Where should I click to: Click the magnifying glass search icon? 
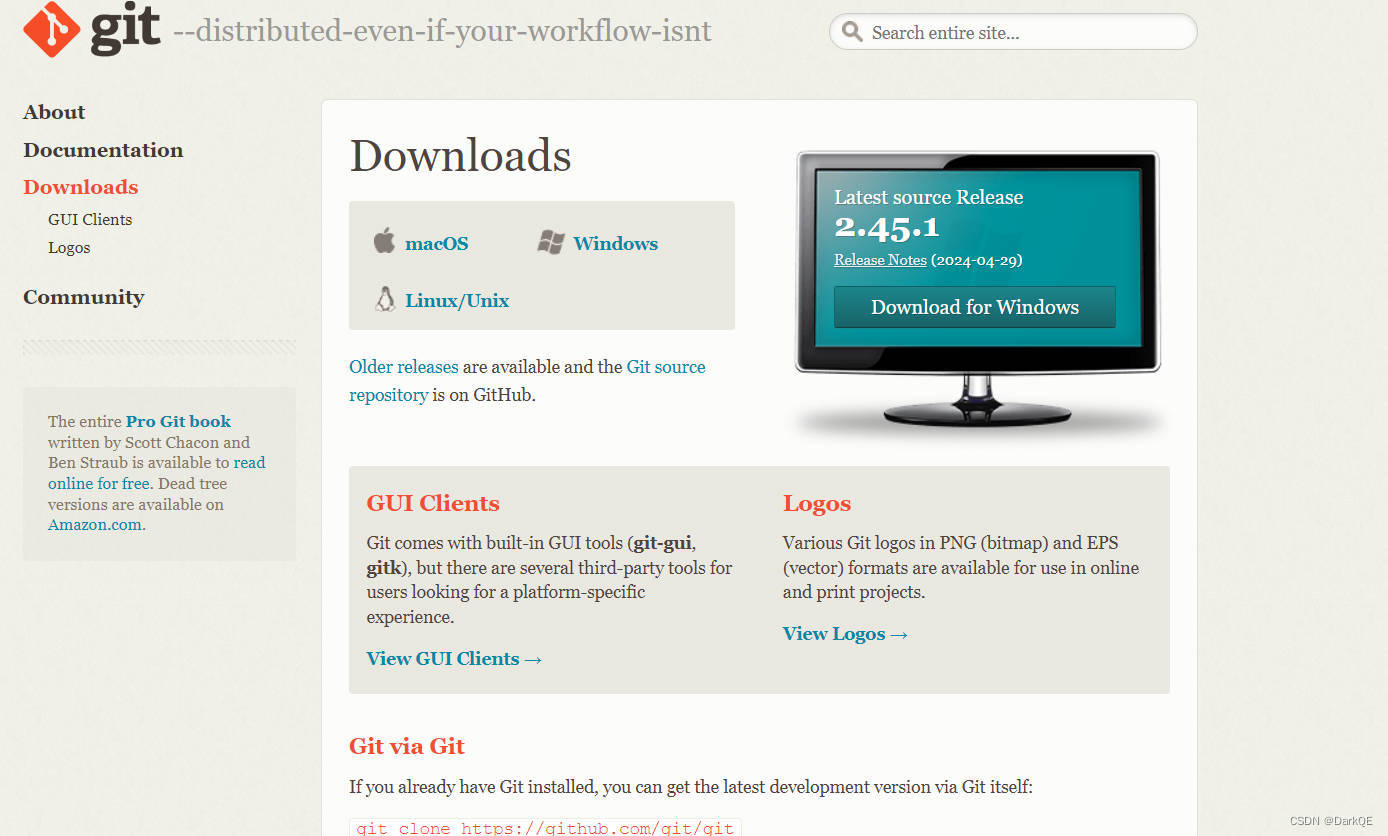click(x=852, y=32)
